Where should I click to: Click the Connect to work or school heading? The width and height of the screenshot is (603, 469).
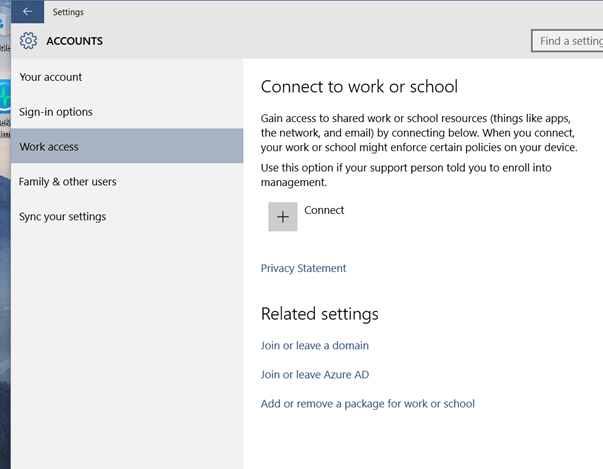(359, 87)
